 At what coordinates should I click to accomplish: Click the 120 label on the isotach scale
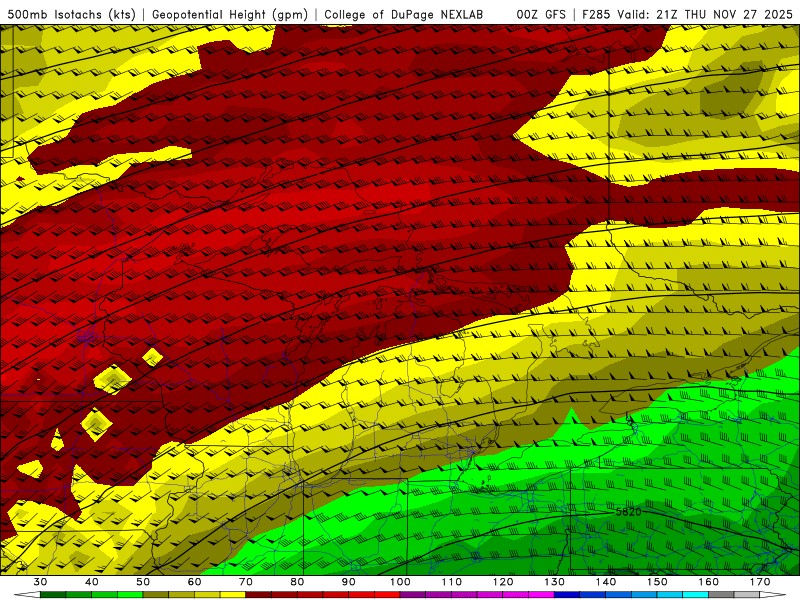coord(503,582)
